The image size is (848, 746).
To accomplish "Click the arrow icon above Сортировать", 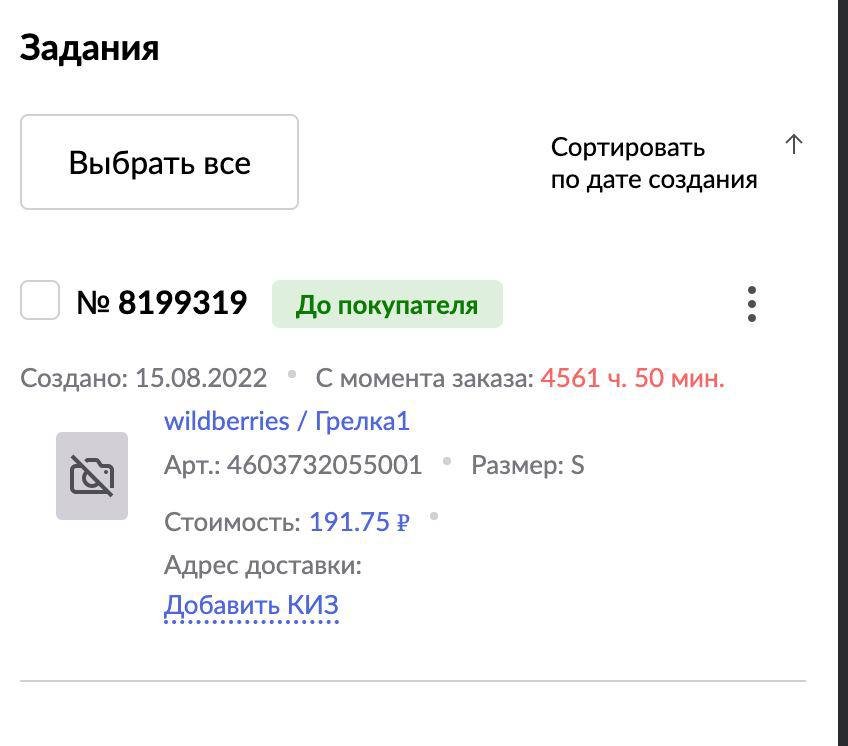I will pyautogui.click(x=794, y=145).
